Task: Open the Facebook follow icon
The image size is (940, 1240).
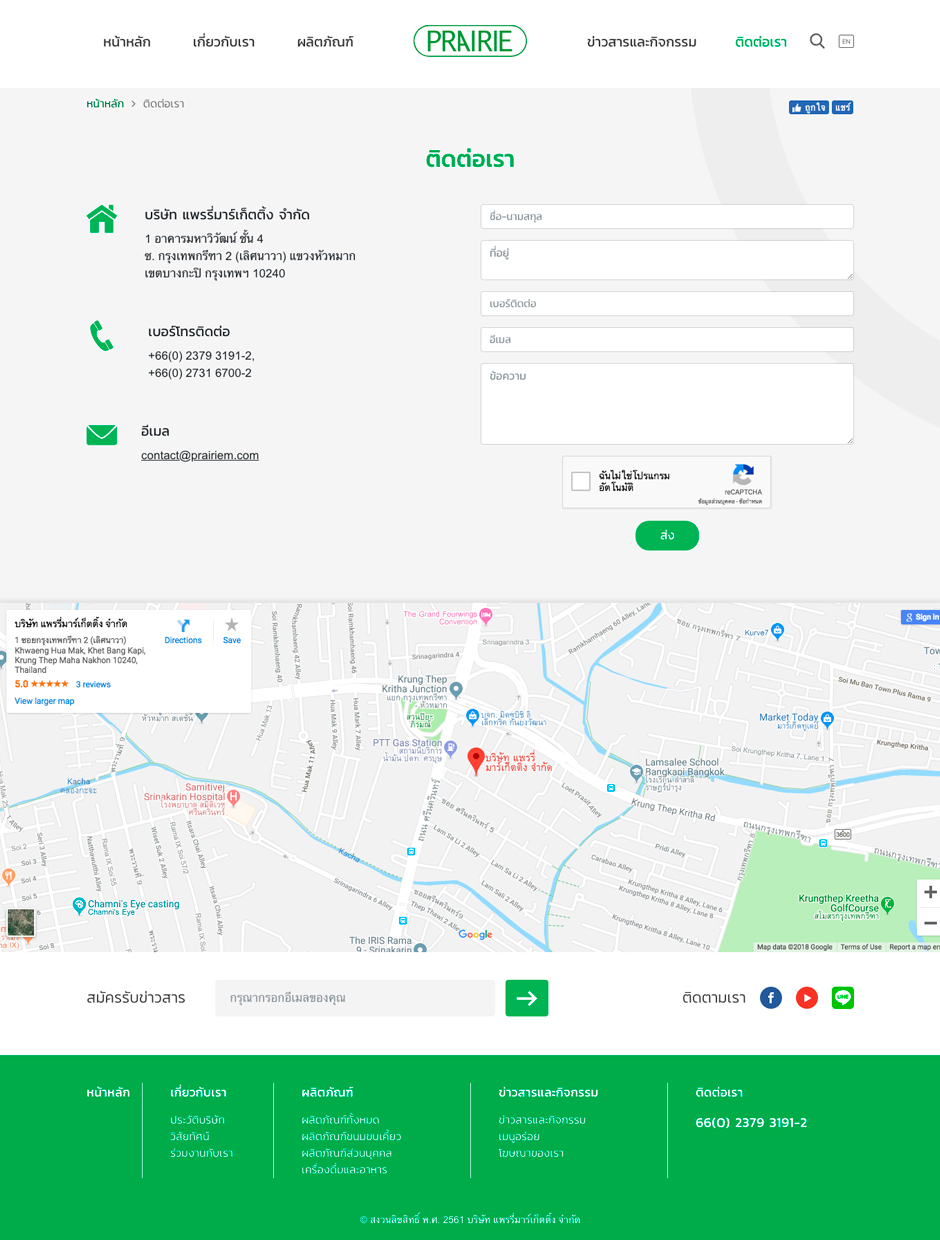Action: pos(771,998)
